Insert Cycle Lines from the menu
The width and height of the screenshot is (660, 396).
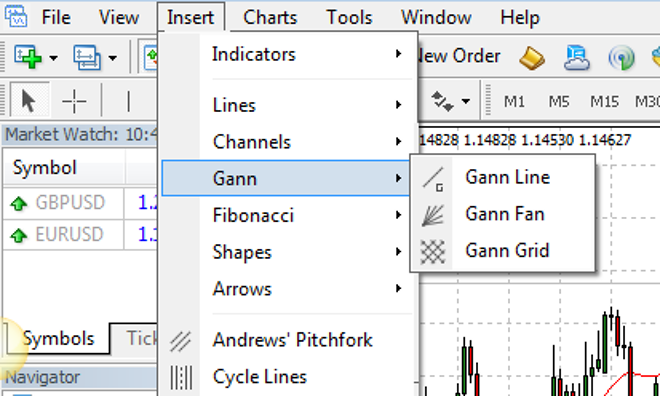coord(288,377)
